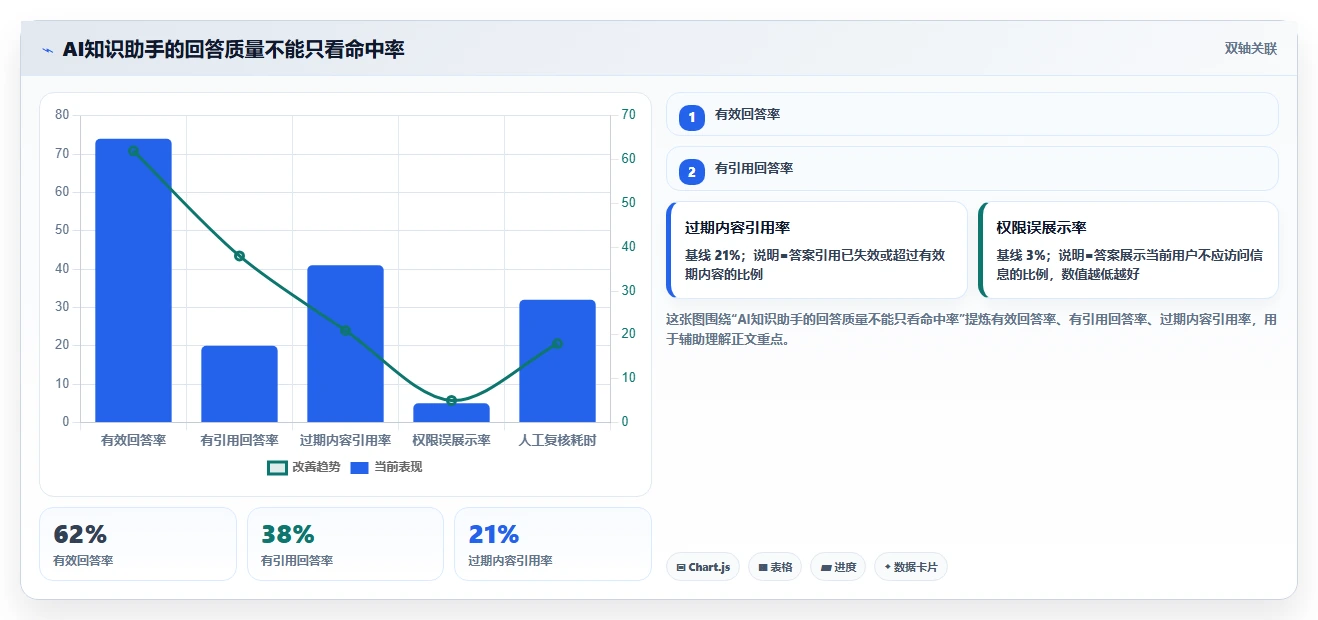Screen dimensions: 1318x620
Task: Click the 数据卡片 tag
Action: click(911, 567)
